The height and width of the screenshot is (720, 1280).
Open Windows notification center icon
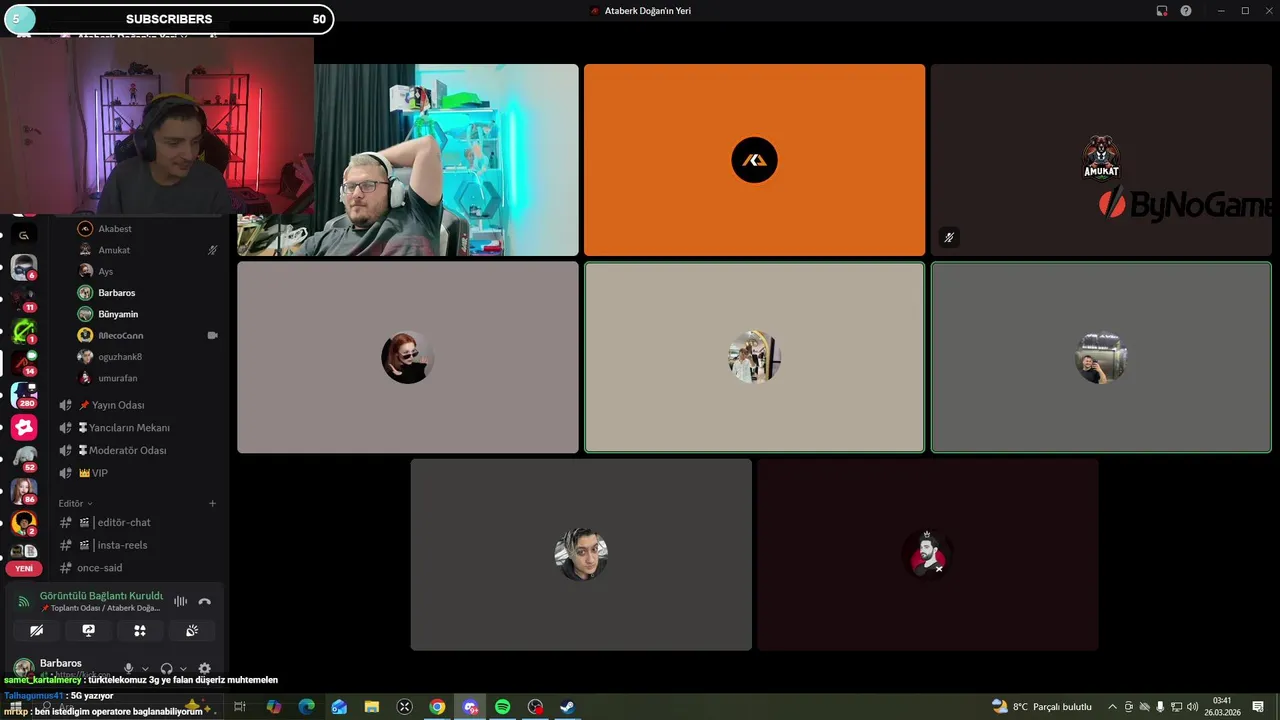tap(1258, 707)
